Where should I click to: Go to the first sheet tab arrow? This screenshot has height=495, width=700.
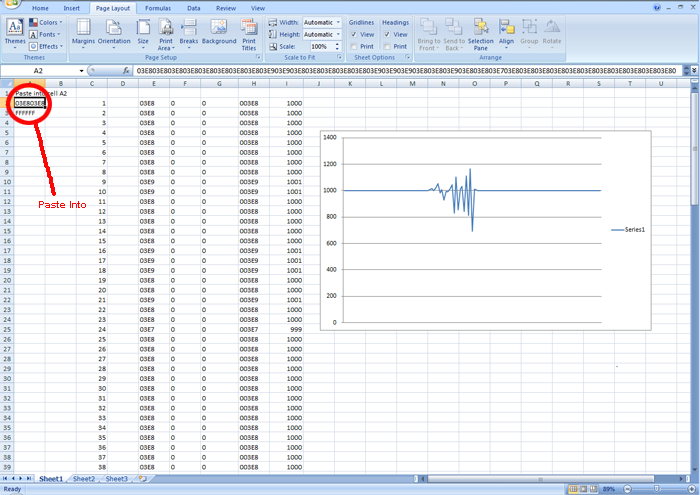[5, 478]
